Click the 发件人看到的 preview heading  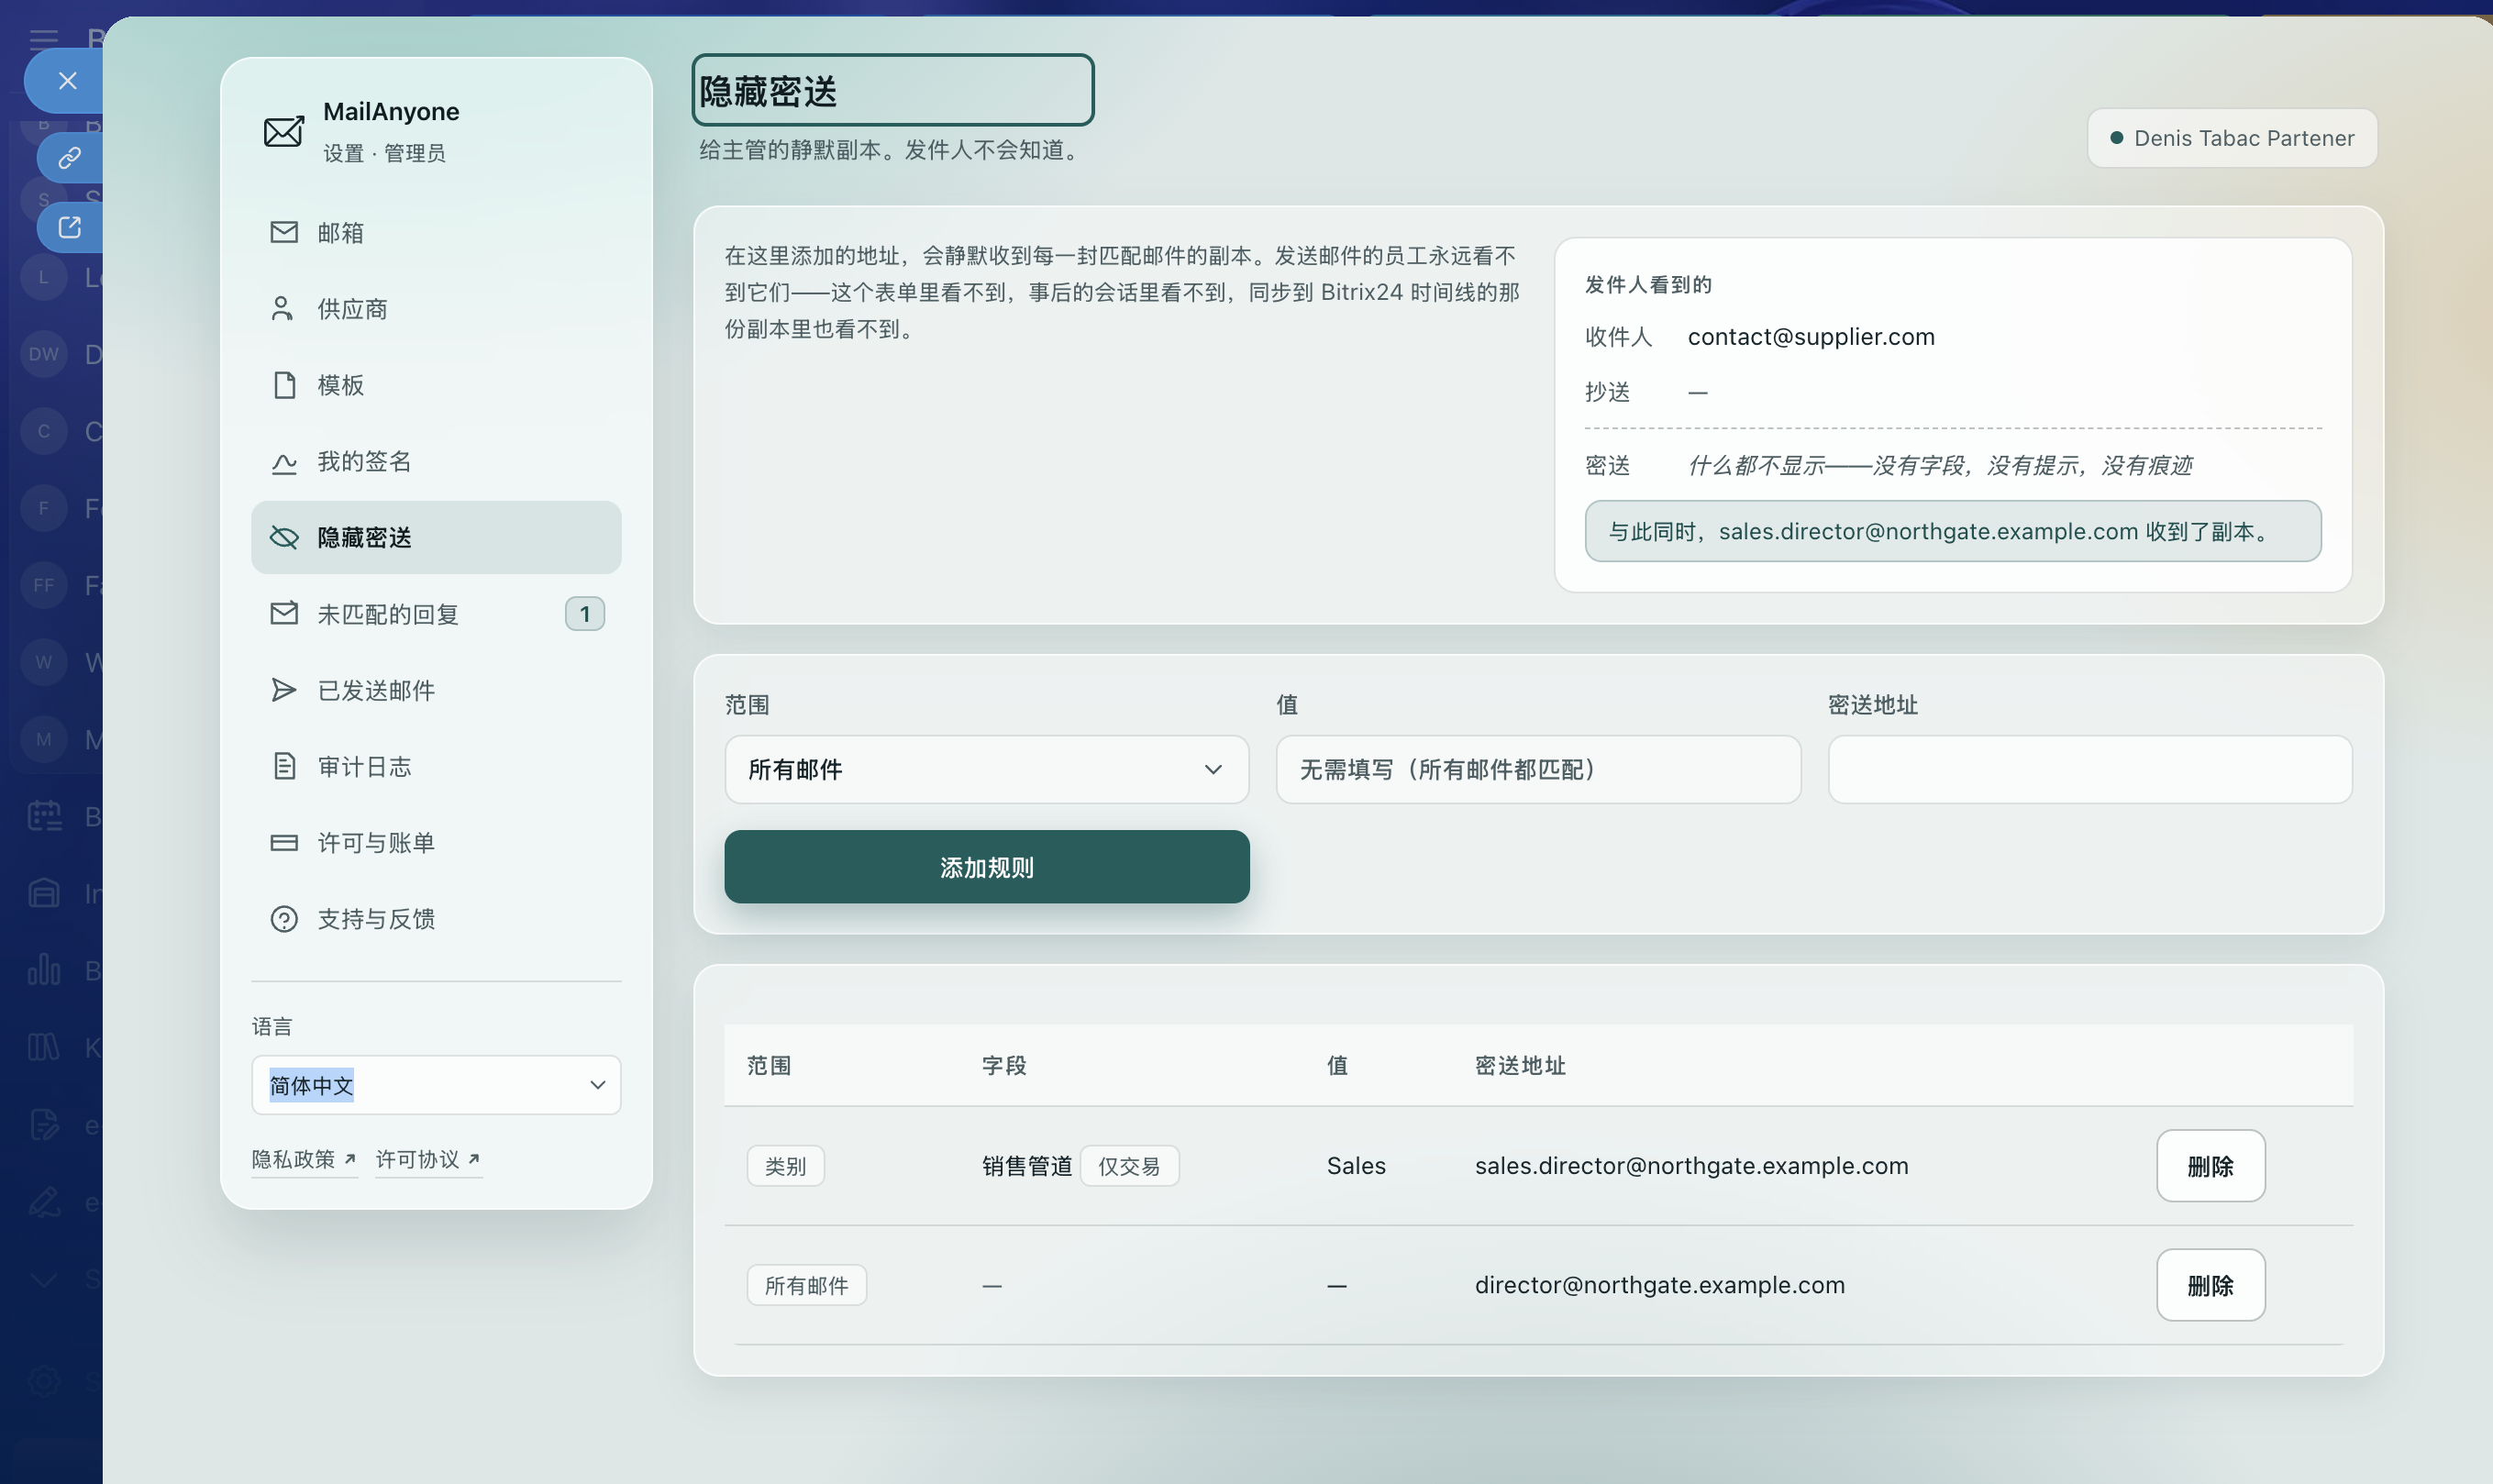point(1648,284)
